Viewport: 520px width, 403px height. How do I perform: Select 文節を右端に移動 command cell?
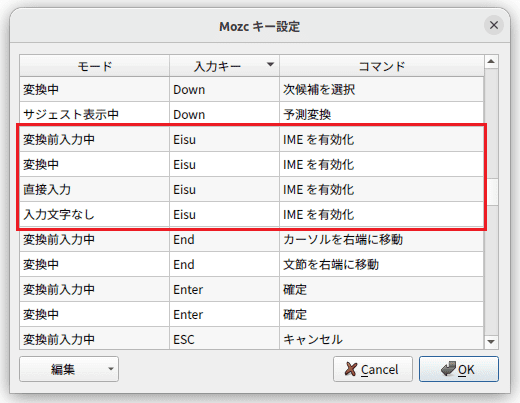pos(381,264)
